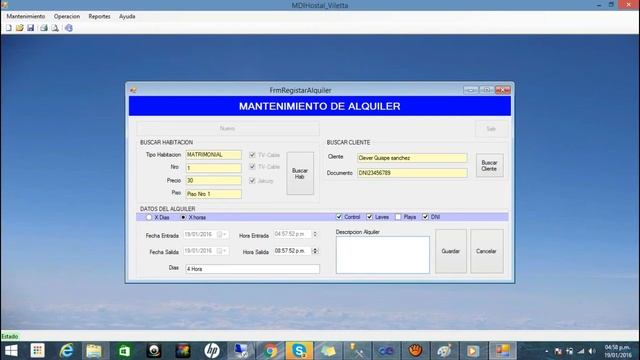The width and height of the screenshot is (640, 360).
Task: Open the apps grid taskbar icon
Action: pyautogui.click(x=38, y=351)
